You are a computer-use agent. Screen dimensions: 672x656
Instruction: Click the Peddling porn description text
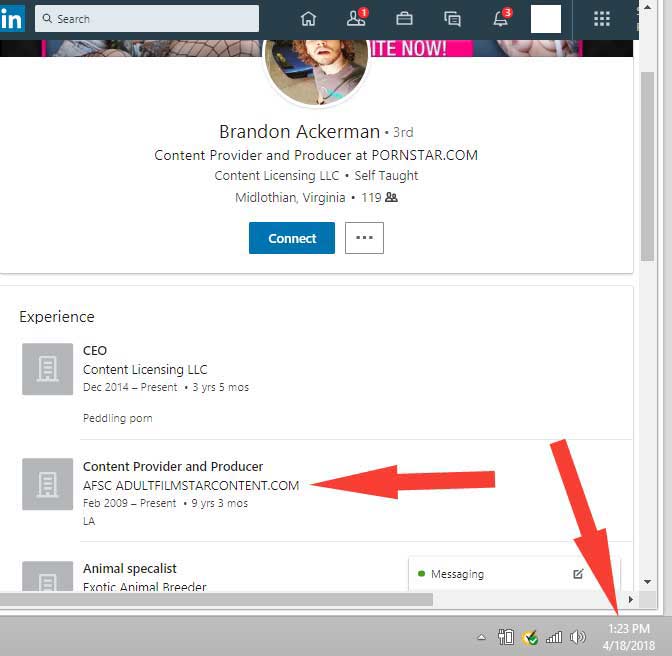(x=117, y=418)
